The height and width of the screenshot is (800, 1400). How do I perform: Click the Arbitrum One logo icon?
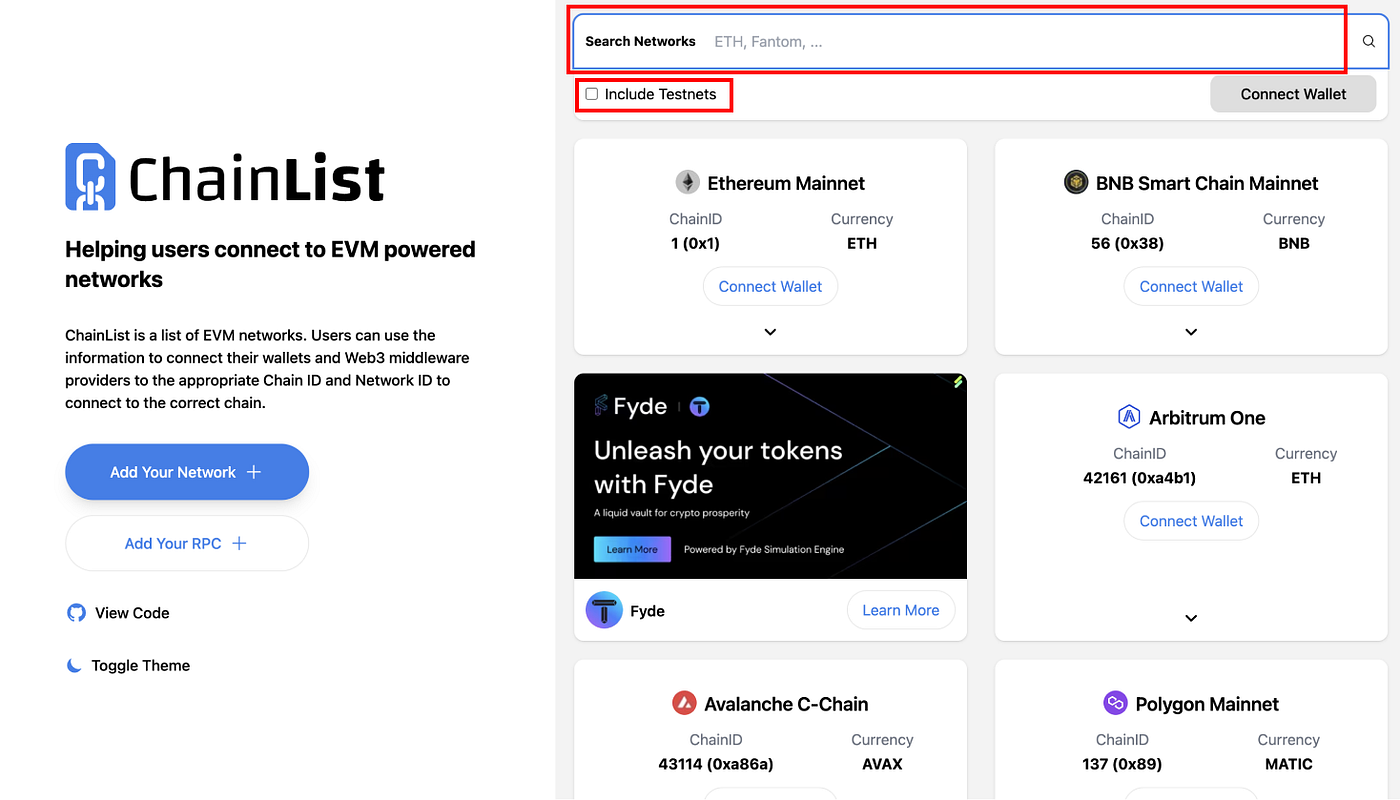1129,417
